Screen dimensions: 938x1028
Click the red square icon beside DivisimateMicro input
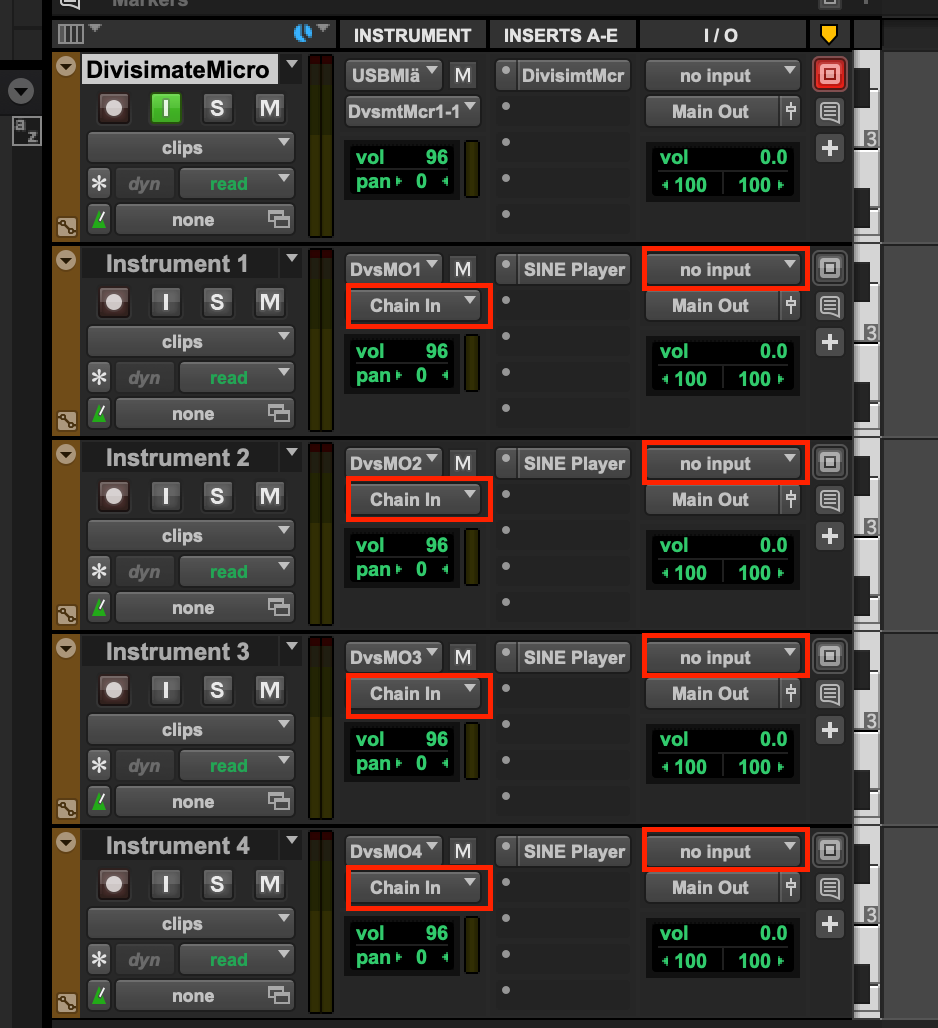coord(829,74)
